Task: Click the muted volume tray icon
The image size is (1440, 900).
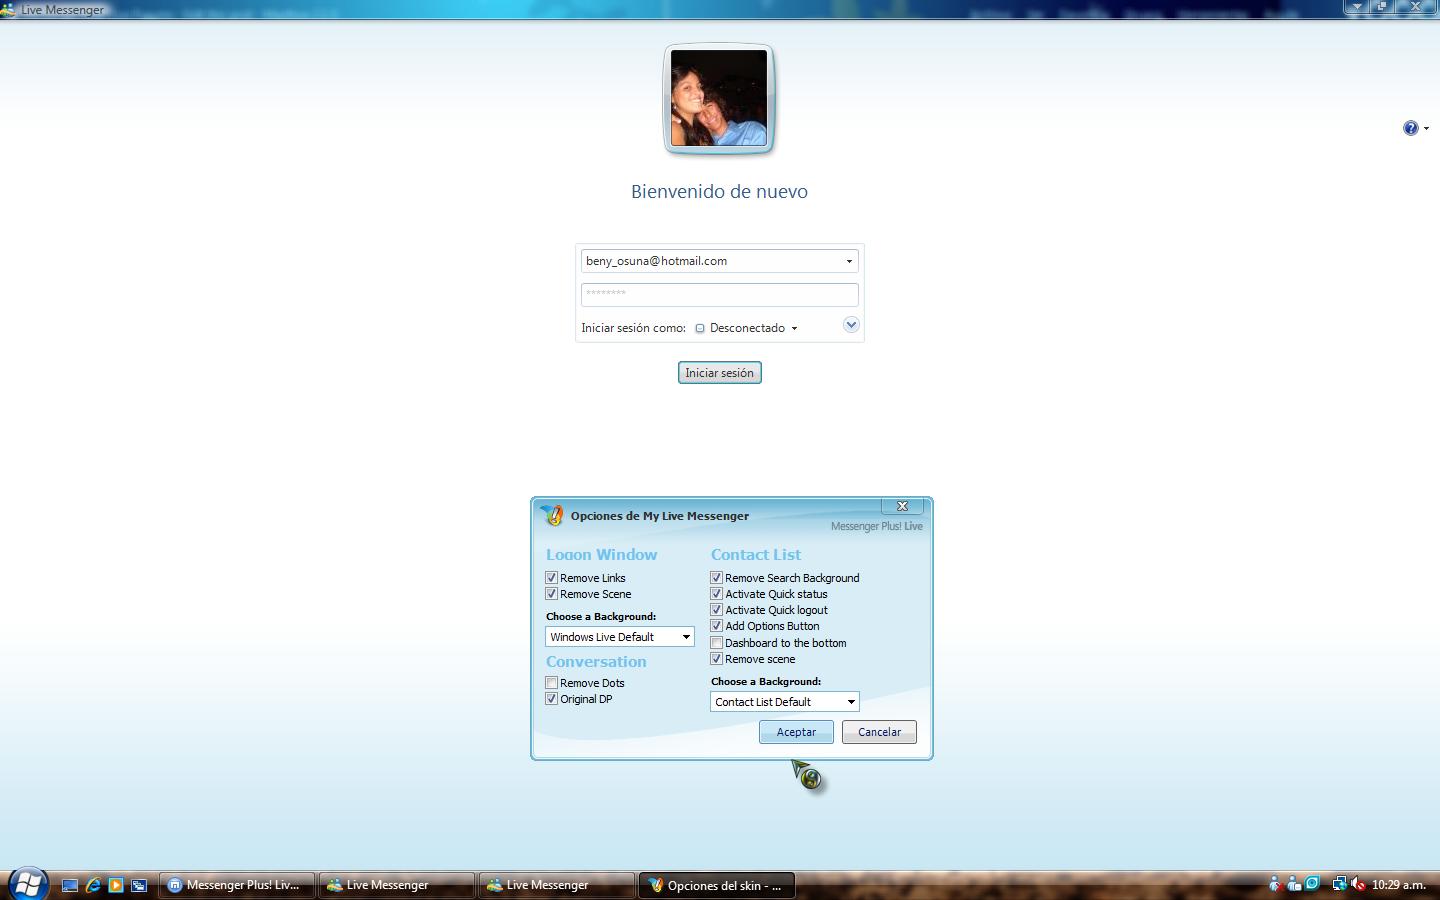Action: [1357, 884]
